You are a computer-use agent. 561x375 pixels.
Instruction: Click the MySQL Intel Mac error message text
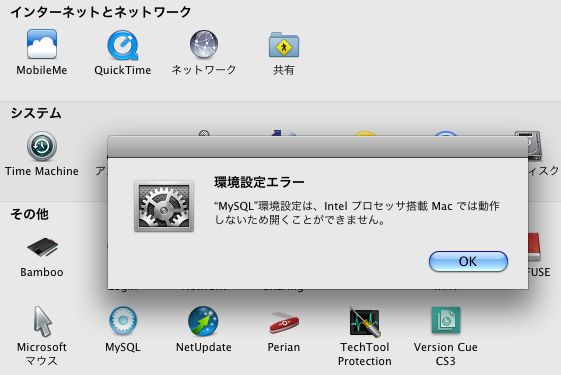pyautogui.click(x=357, y=213)
